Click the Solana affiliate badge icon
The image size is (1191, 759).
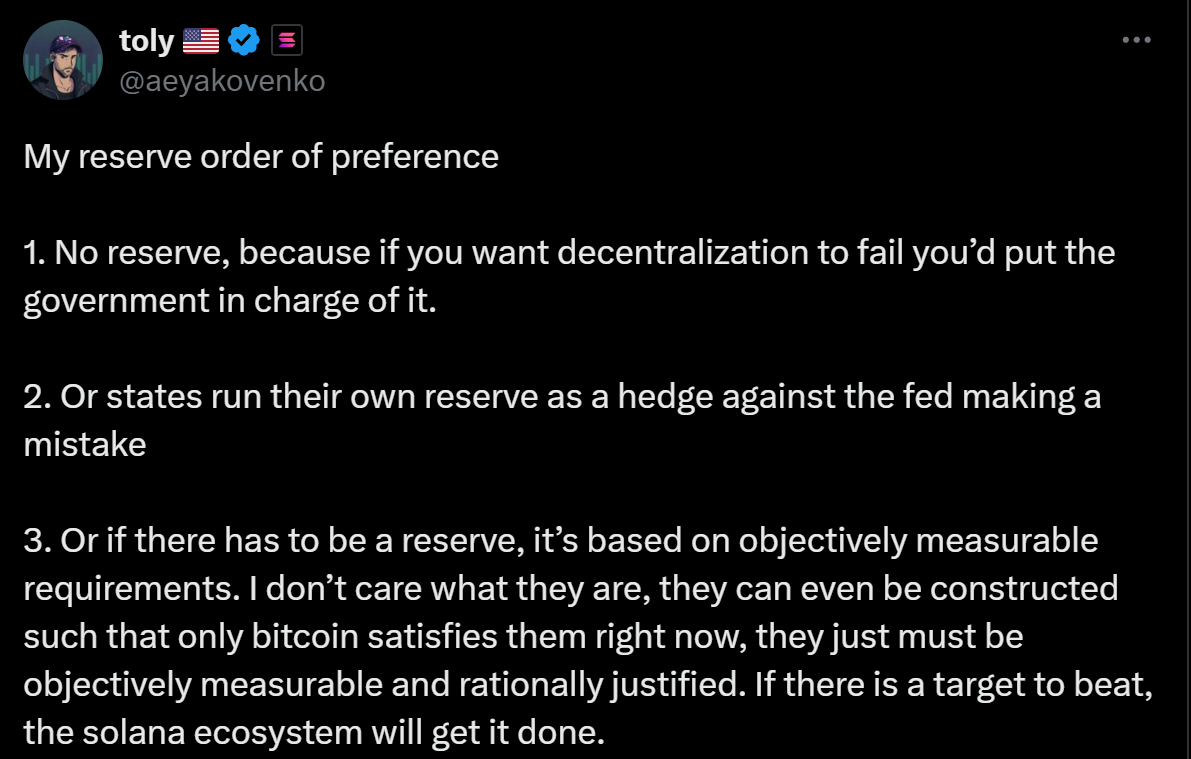pos(286,40)
